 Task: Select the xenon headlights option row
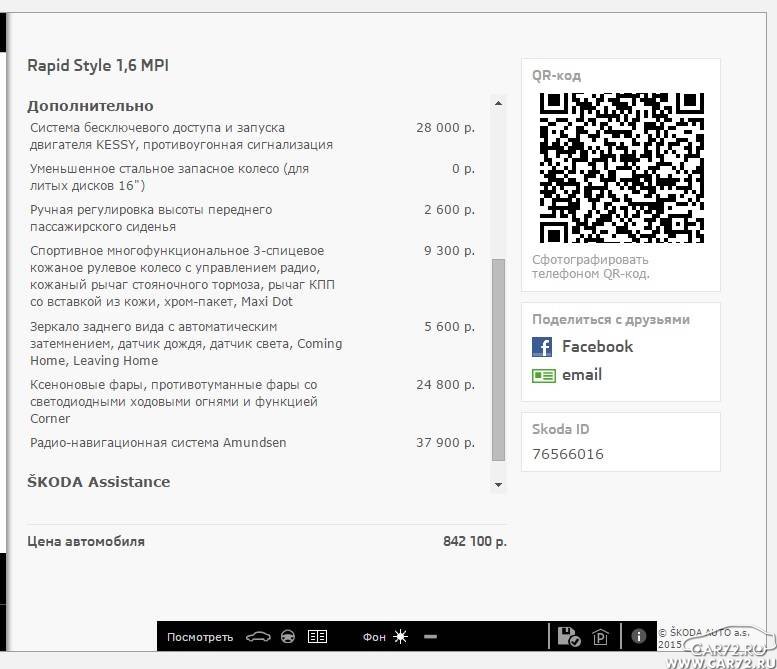[252, 401]
